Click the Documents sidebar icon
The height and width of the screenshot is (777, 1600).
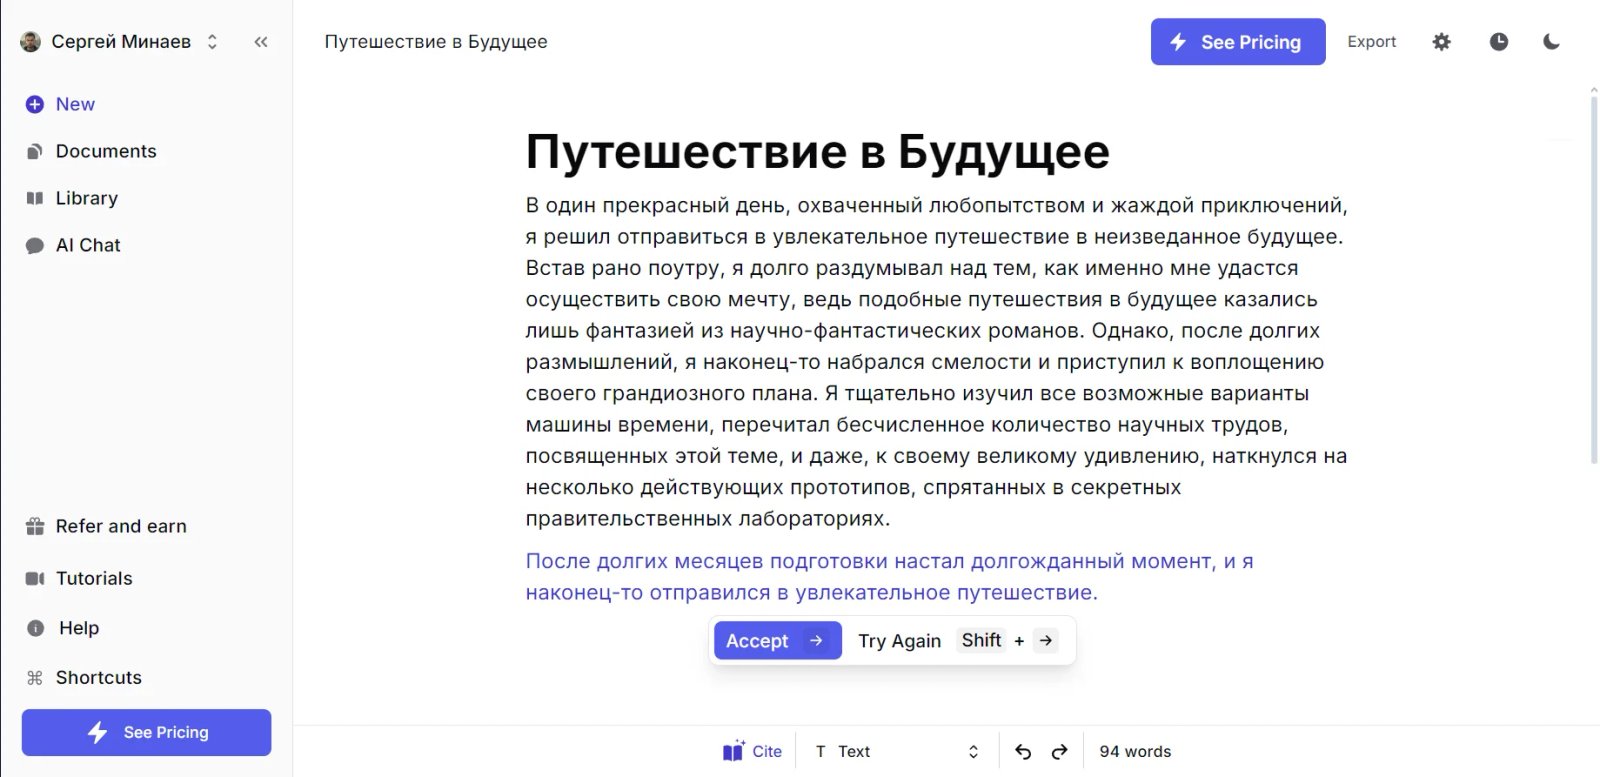tap(35, 151)
